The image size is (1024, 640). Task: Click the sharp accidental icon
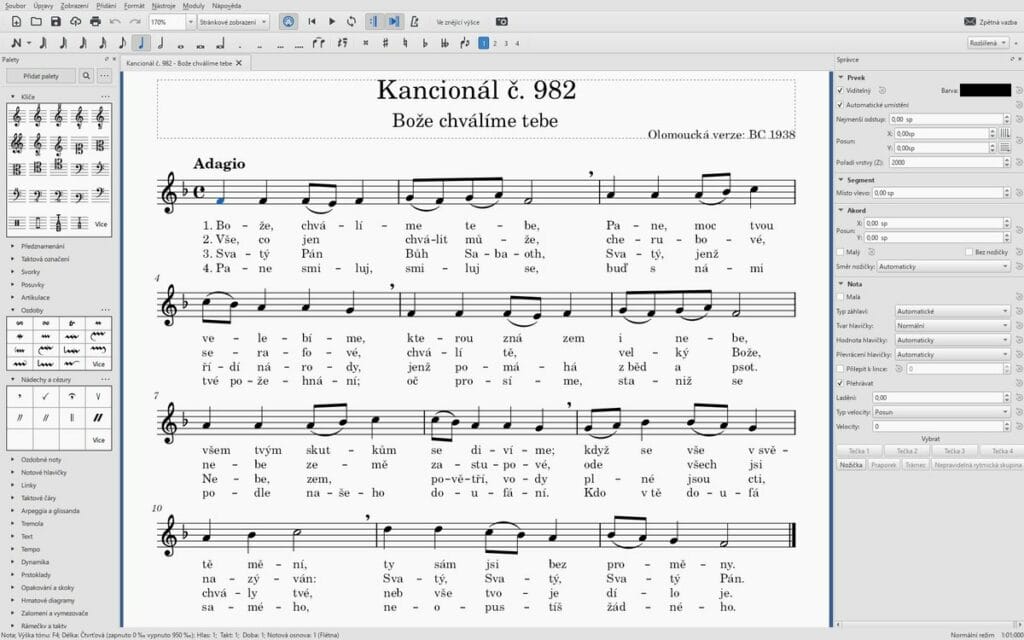pyautogui.click(x=385, y=42)
